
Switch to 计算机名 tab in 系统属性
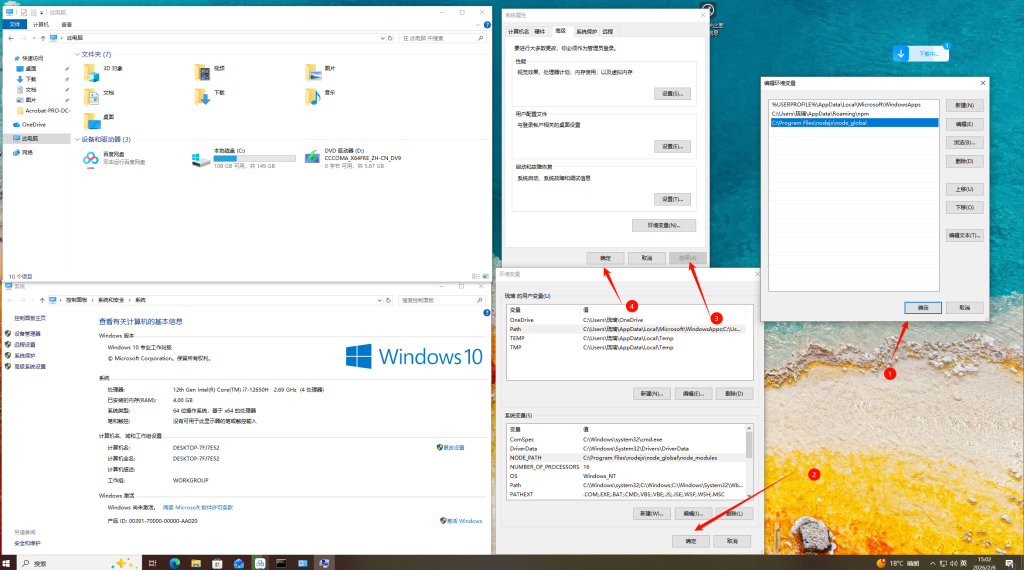pyautogui.click(x=519, y=31)
